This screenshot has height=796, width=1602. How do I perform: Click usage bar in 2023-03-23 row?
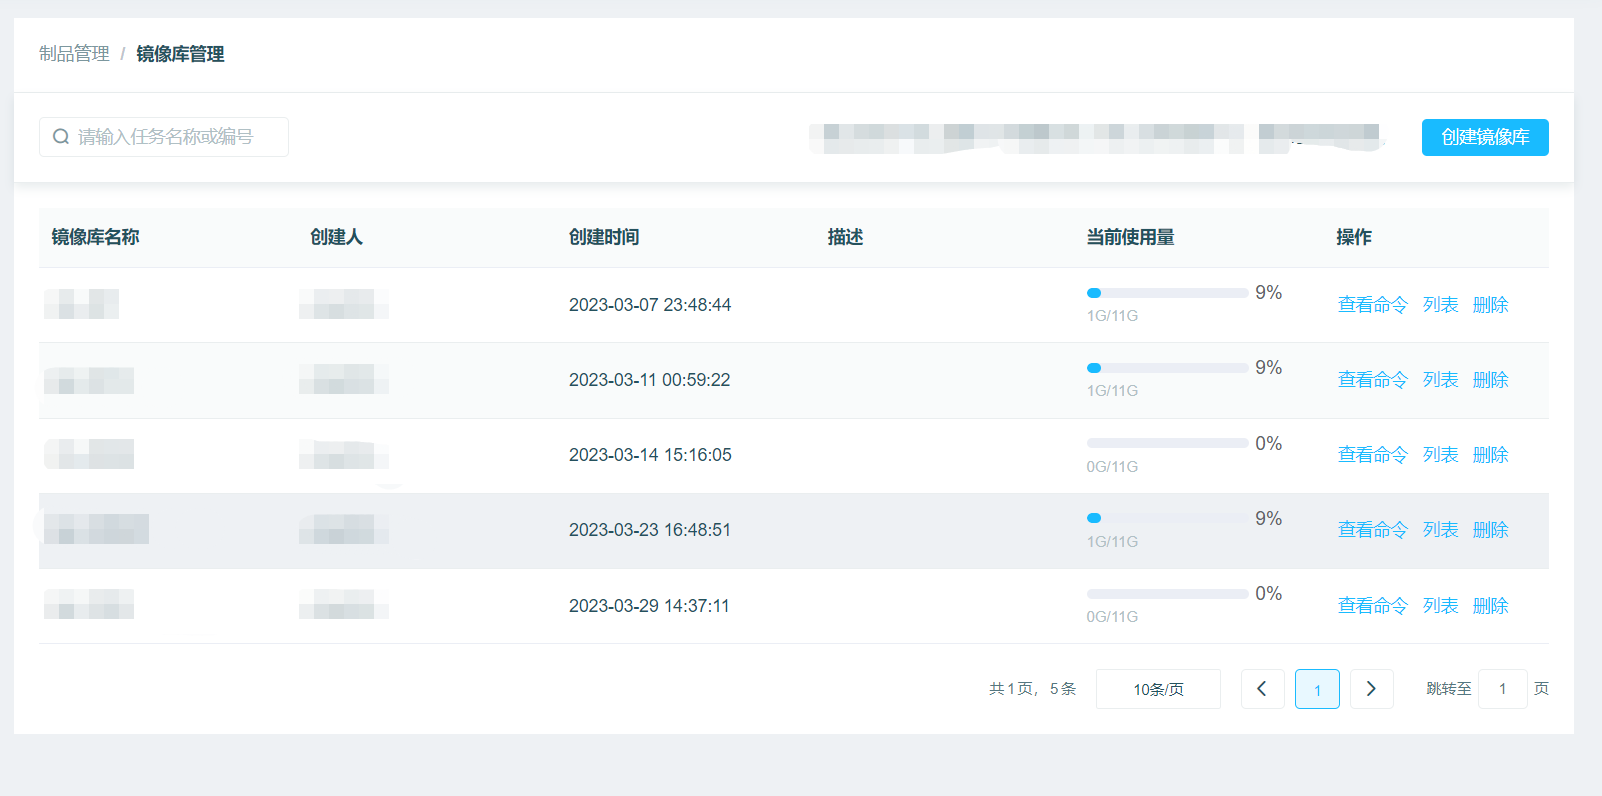click(x=1167, y=518)
